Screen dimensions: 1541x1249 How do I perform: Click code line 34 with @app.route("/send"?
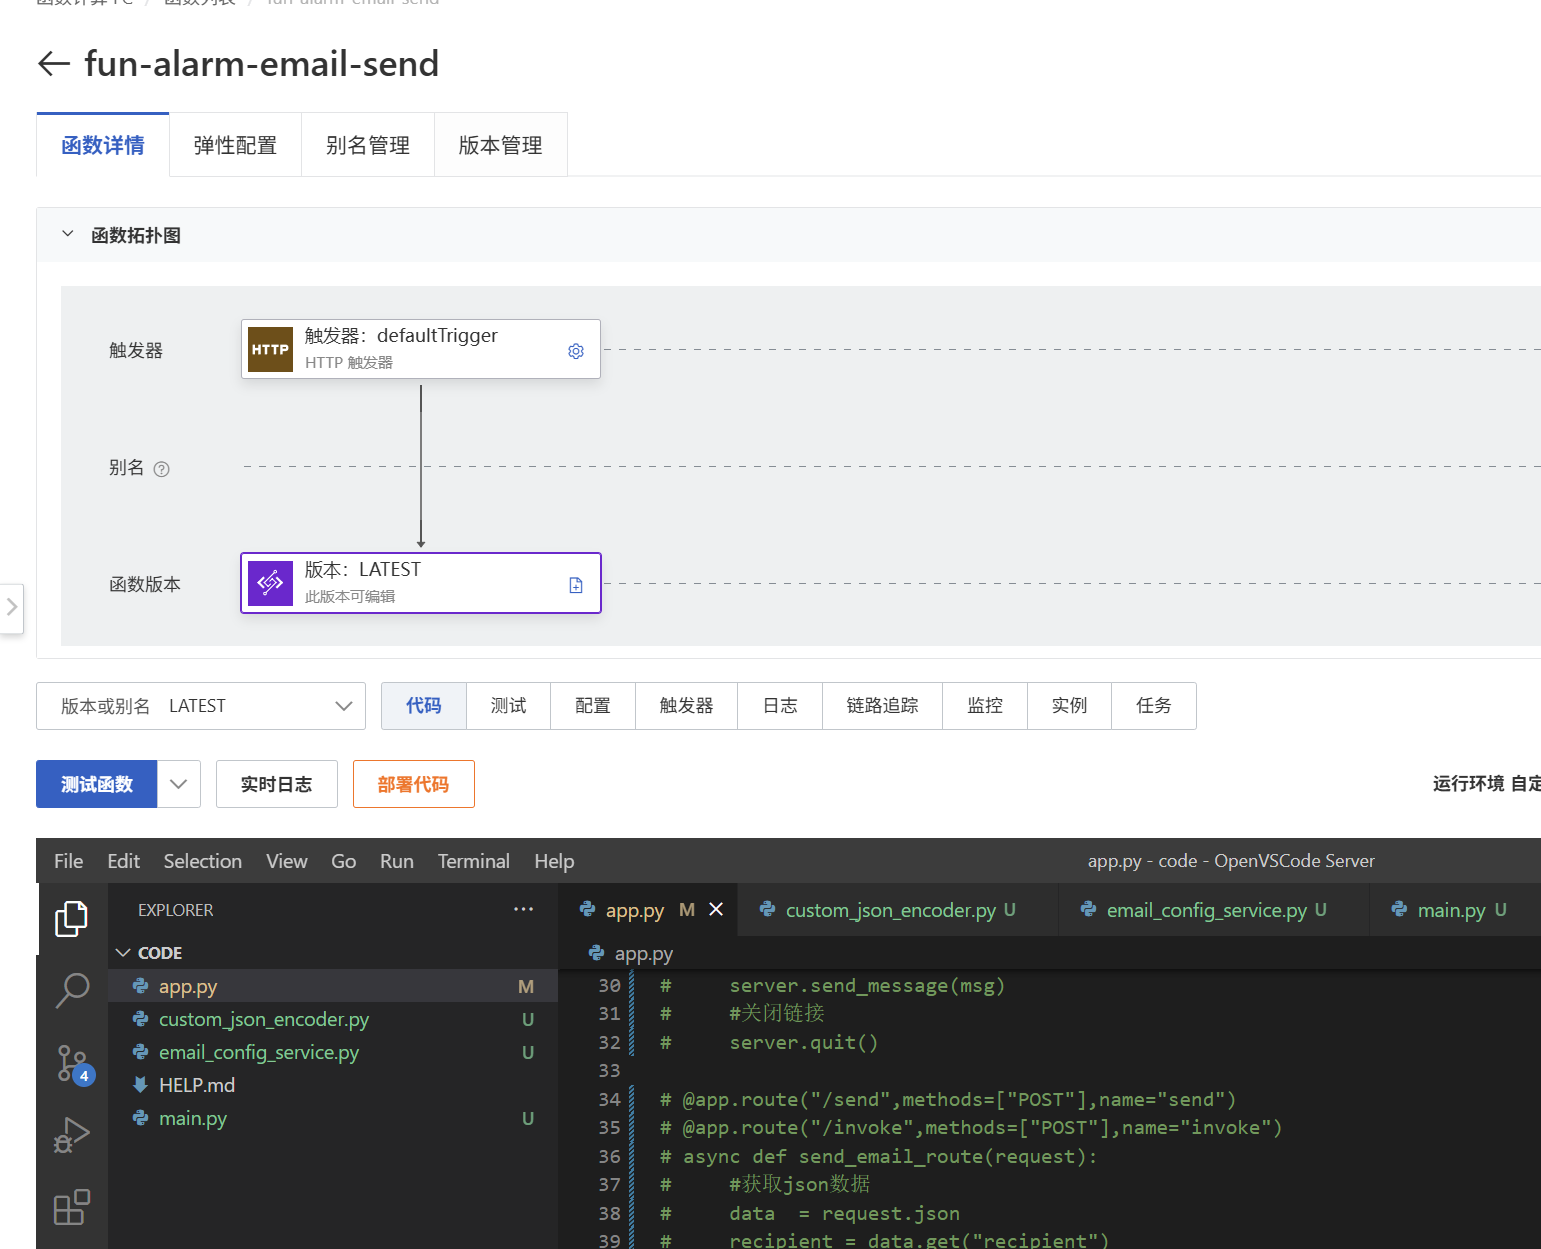point(948,1100)
